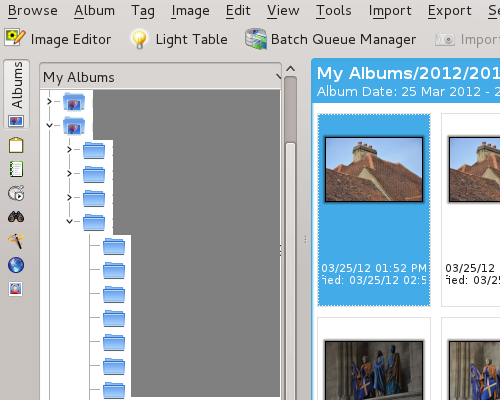The image size is (500, 400).
Task: Click the Light Table bulb icon
Action: pyautogui.click(x=139, y=39)
